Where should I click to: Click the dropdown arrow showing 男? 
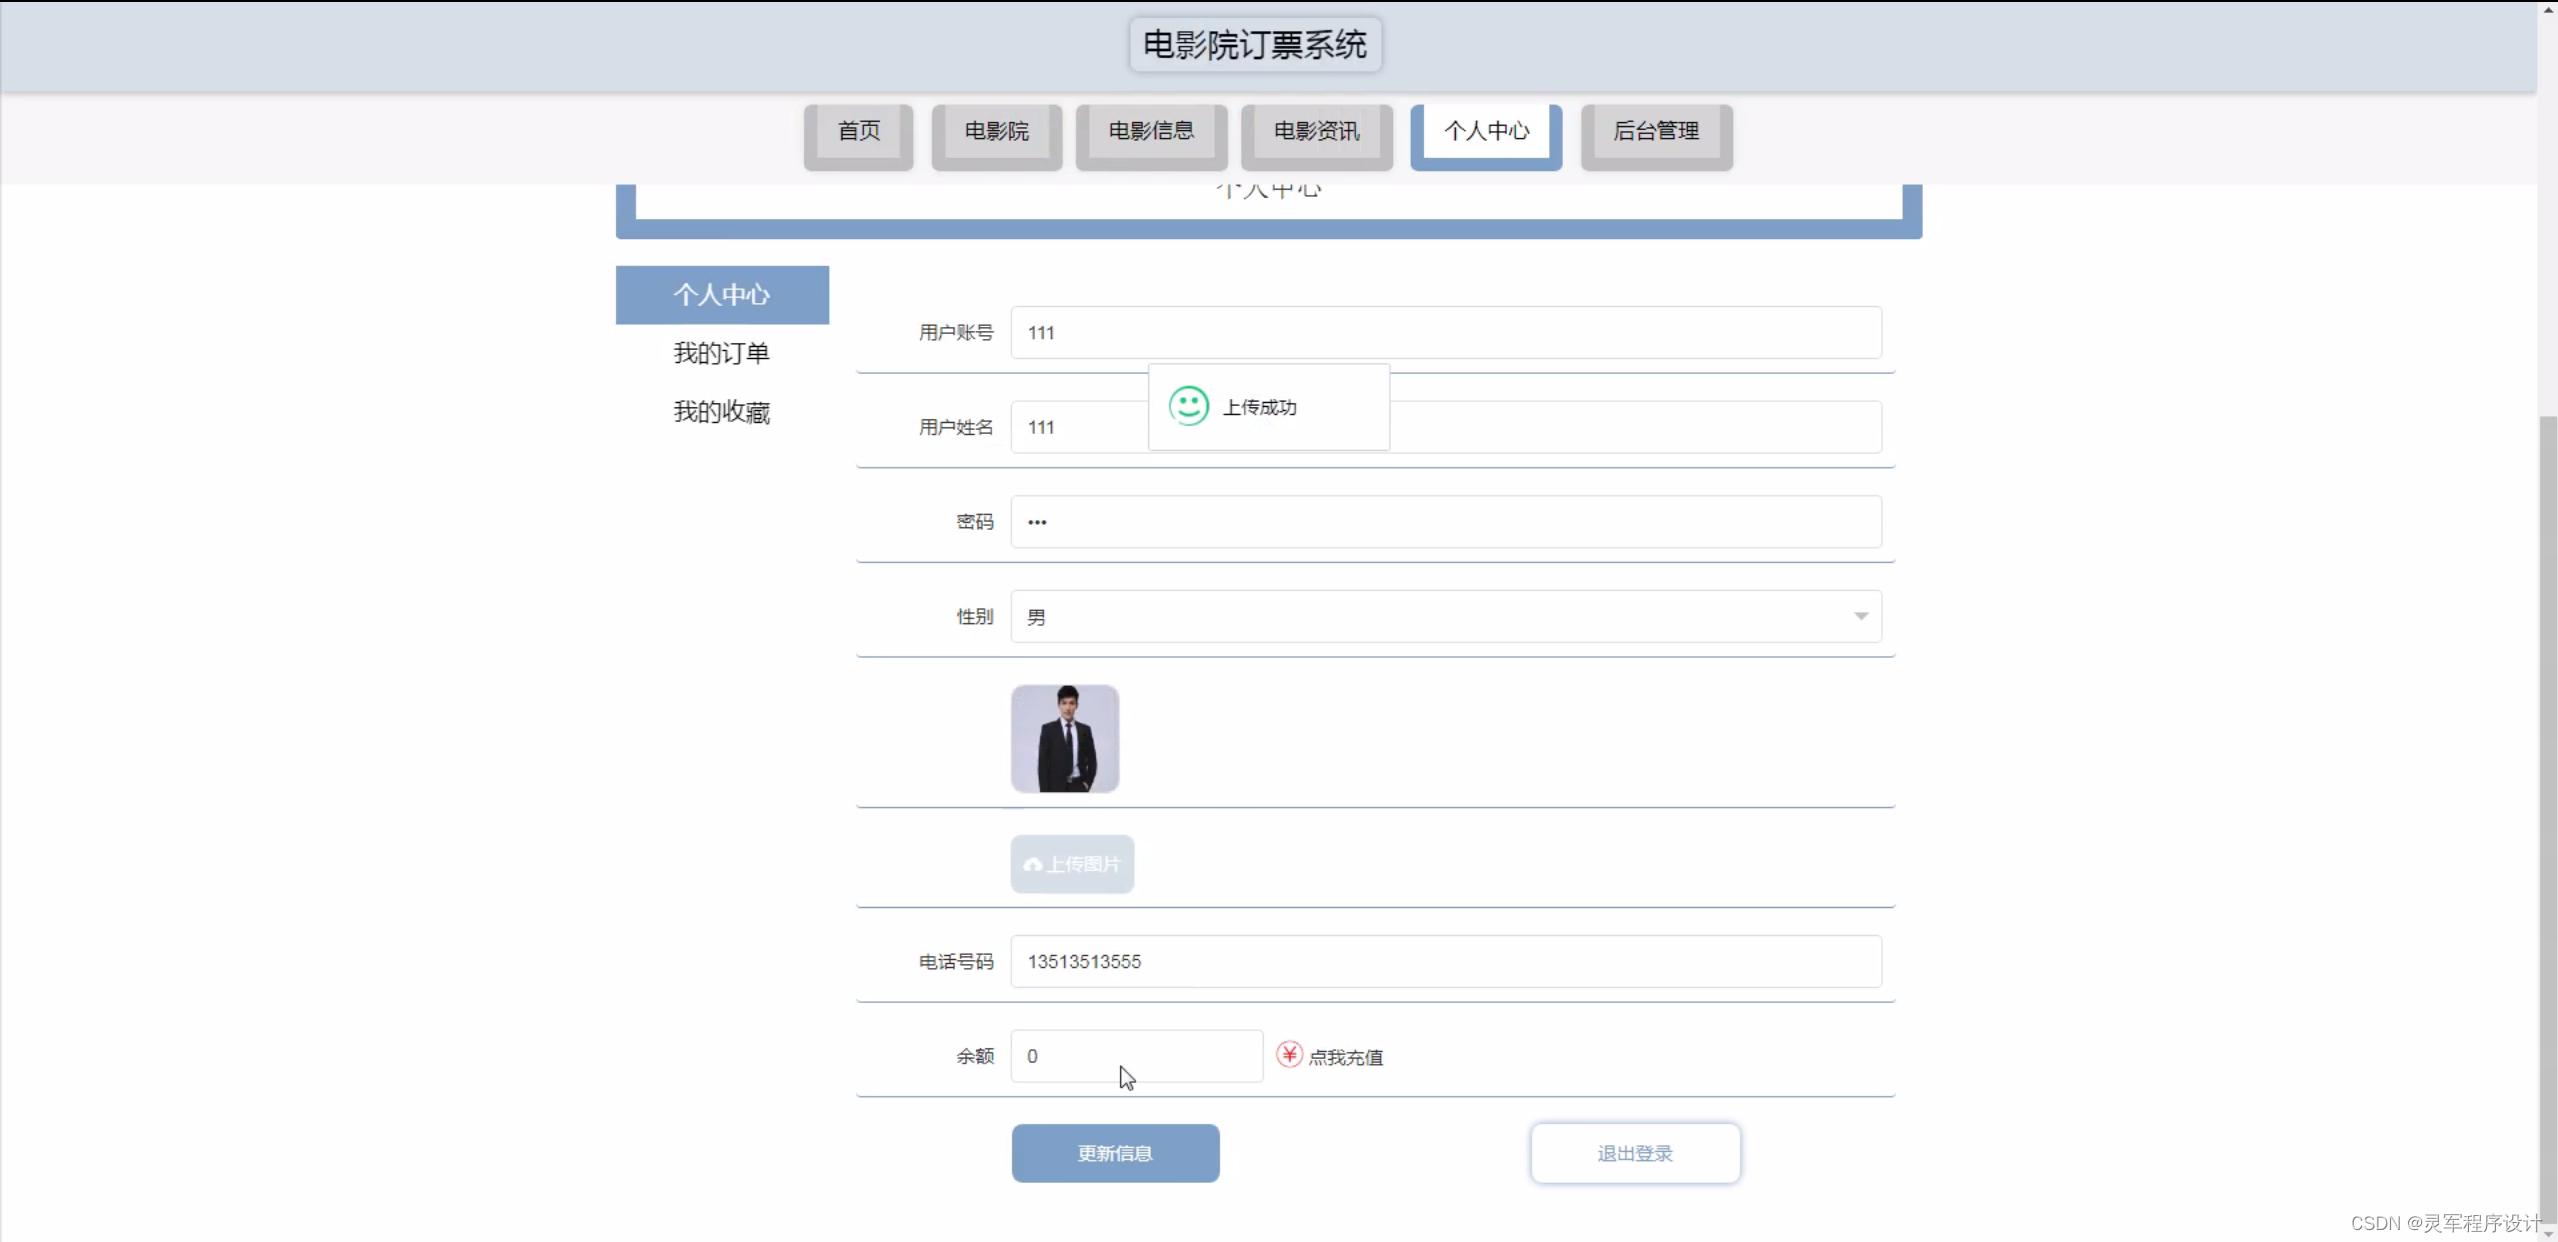pos(1860,616)
